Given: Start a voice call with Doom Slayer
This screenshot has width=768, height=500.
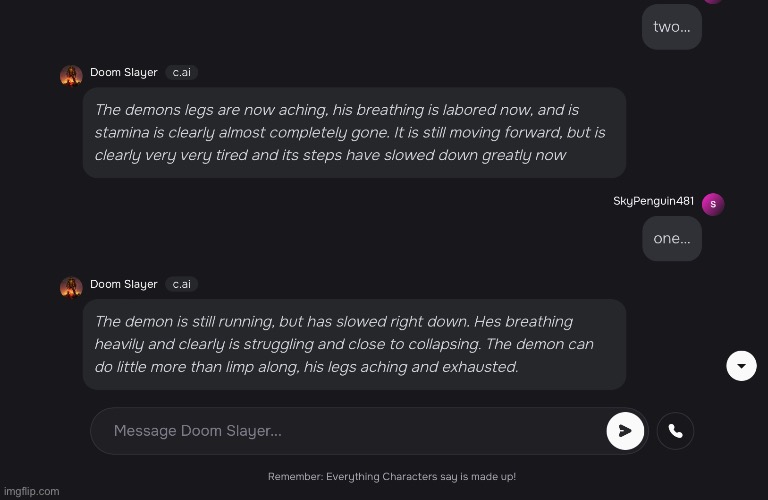Looking at the screenshot, I should point(675,431).
